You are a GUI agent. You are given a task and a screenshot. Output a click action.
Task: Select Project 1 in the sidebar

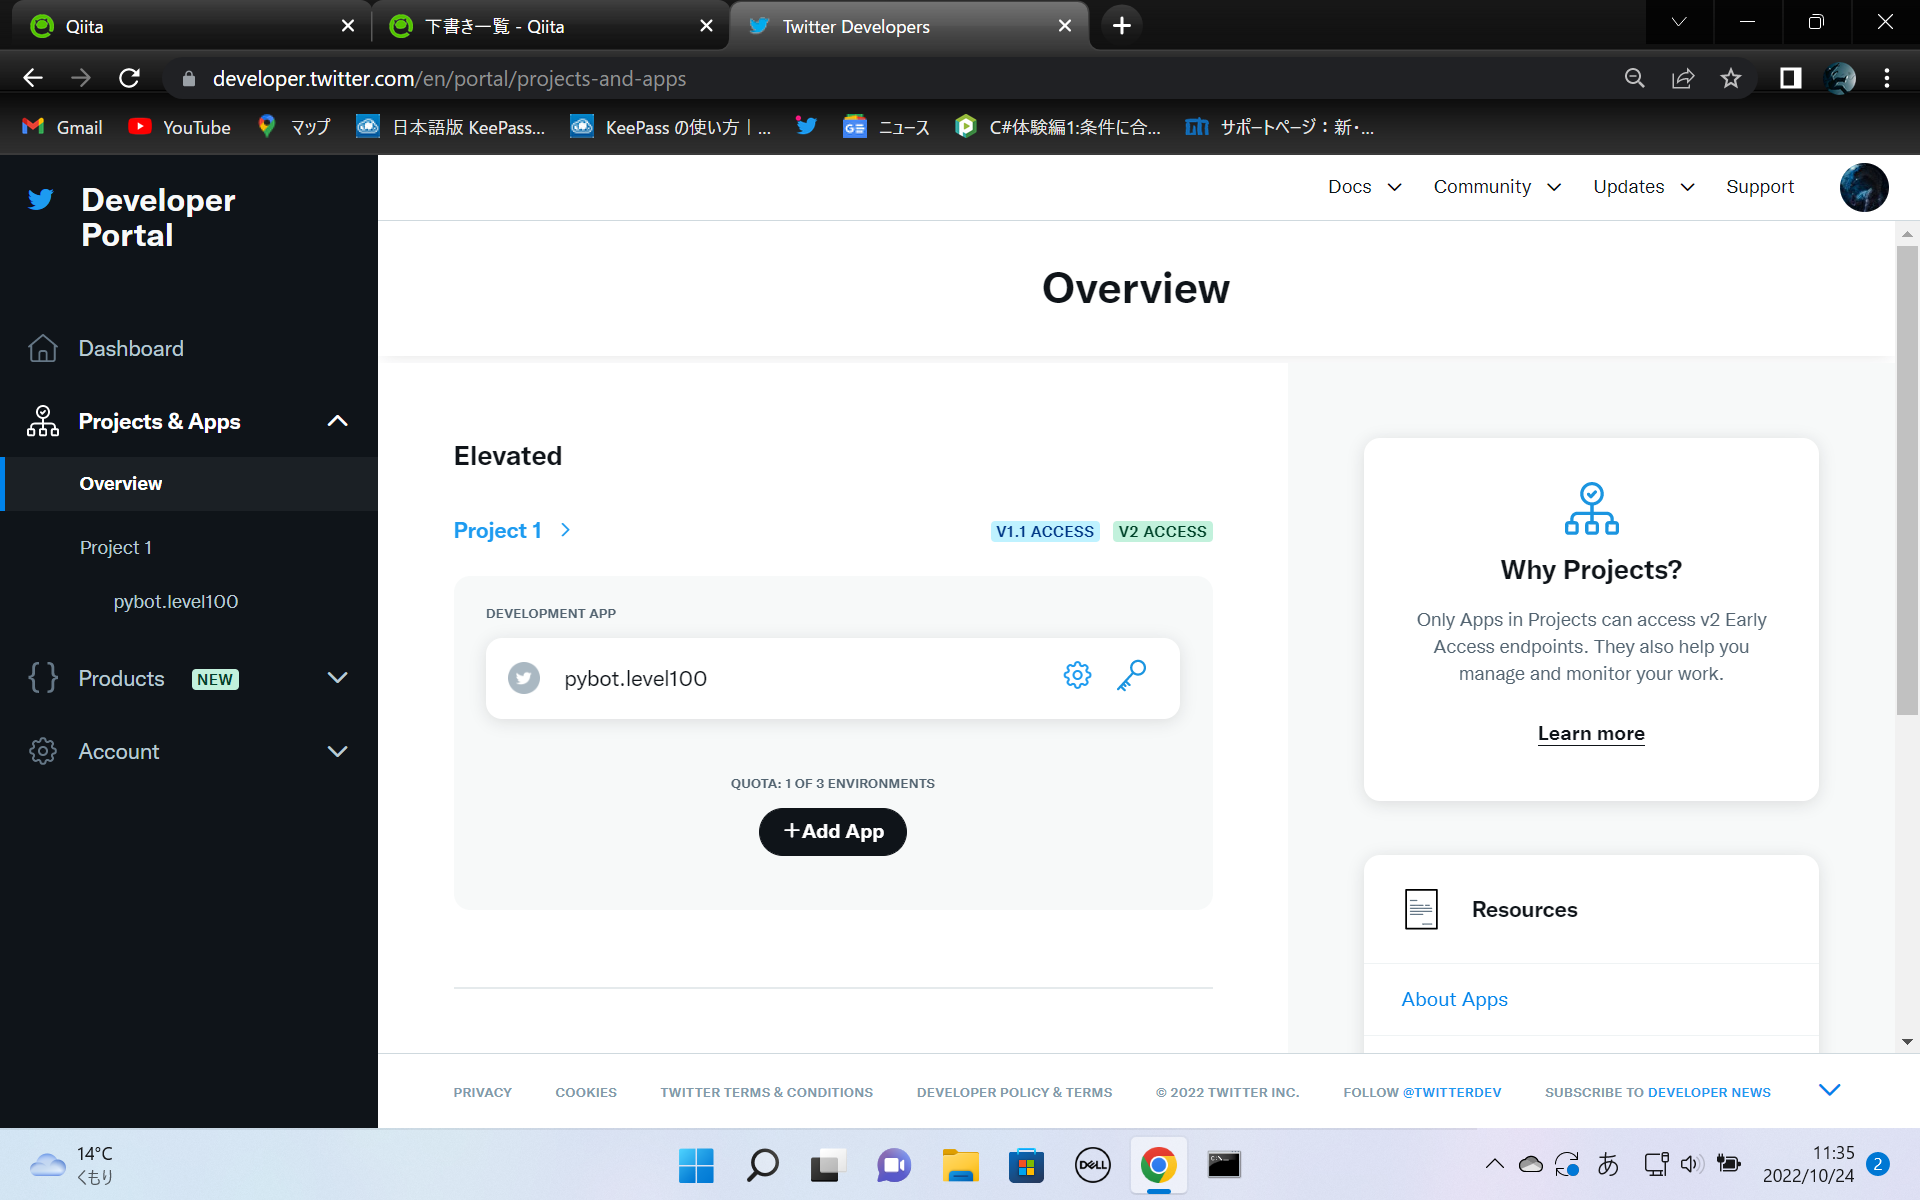[x=116, y=548]
